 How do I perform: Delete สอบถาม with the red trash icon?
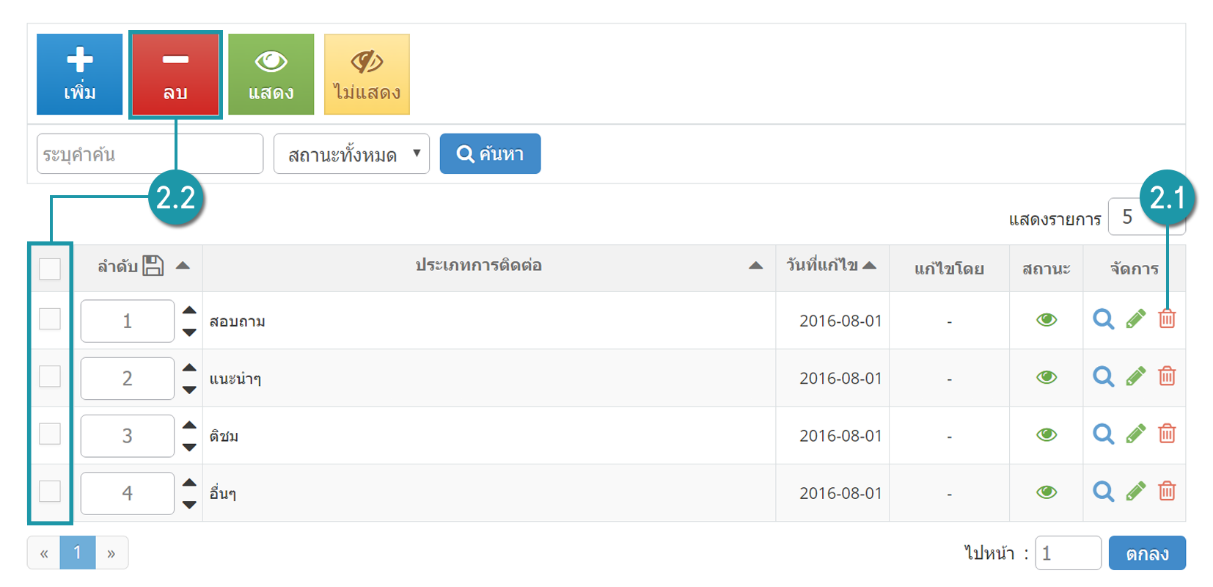point(1167,319)
